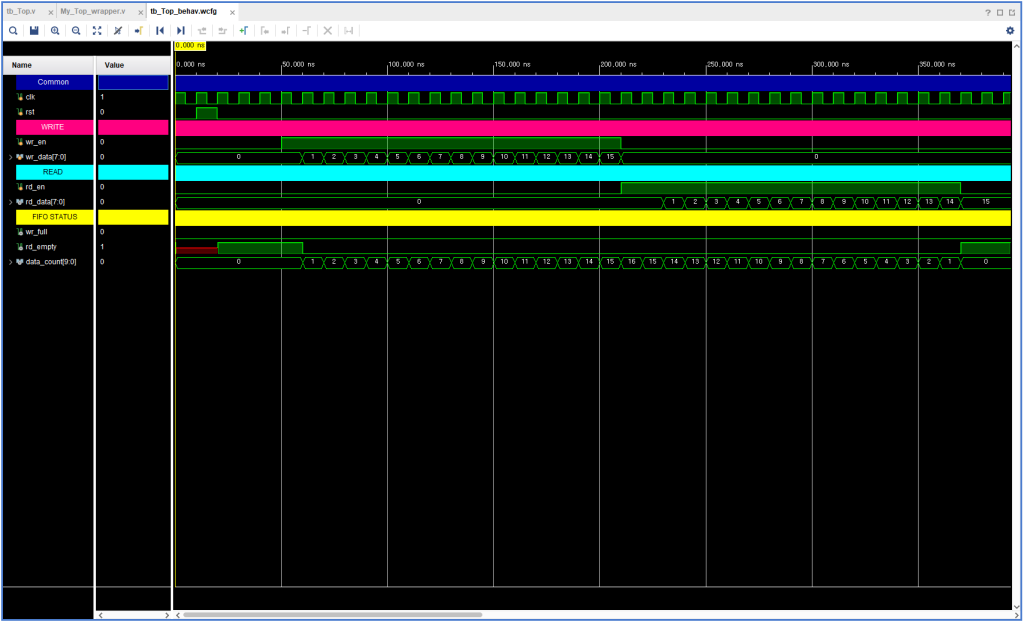The height and width of the screenshot is (622, 1024).
Task: Select the tb_Top_behav.wcfg tab
Action: coord(184,12)
